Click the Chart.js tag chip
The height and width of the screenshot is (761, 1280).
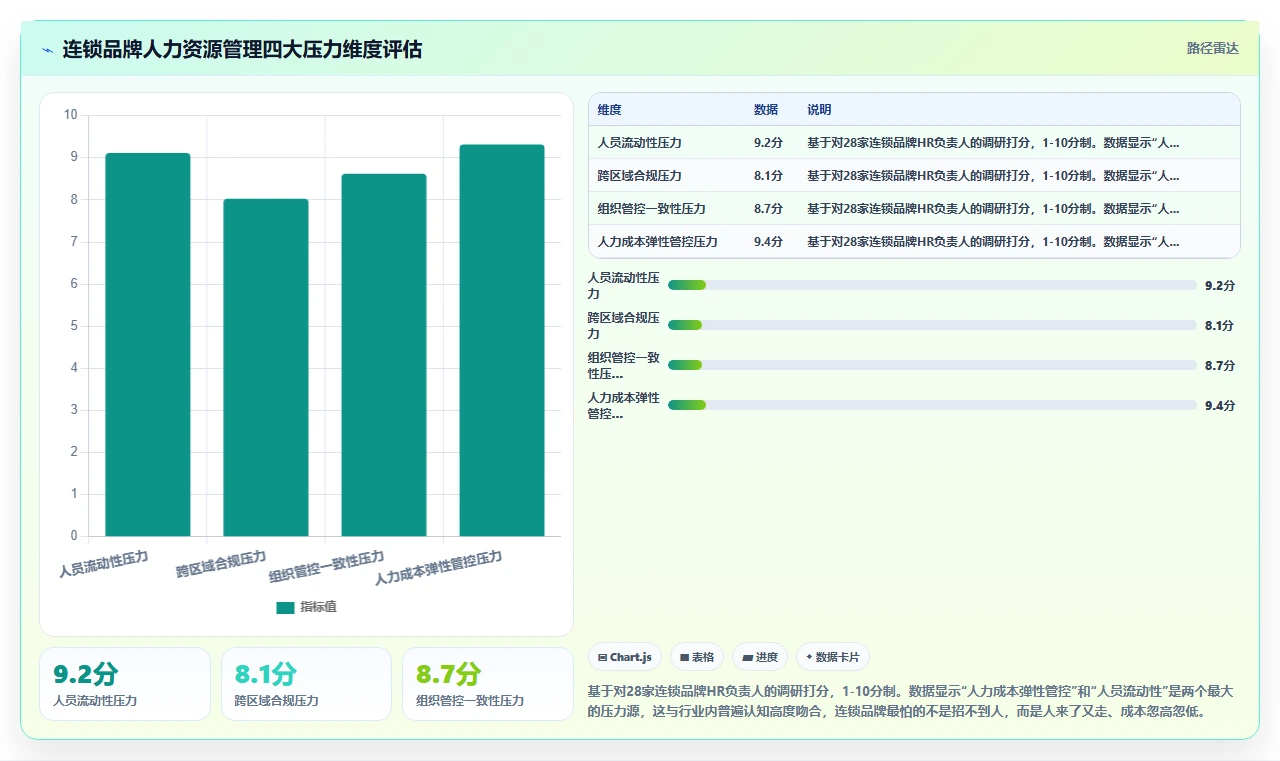tap(624, 657)
